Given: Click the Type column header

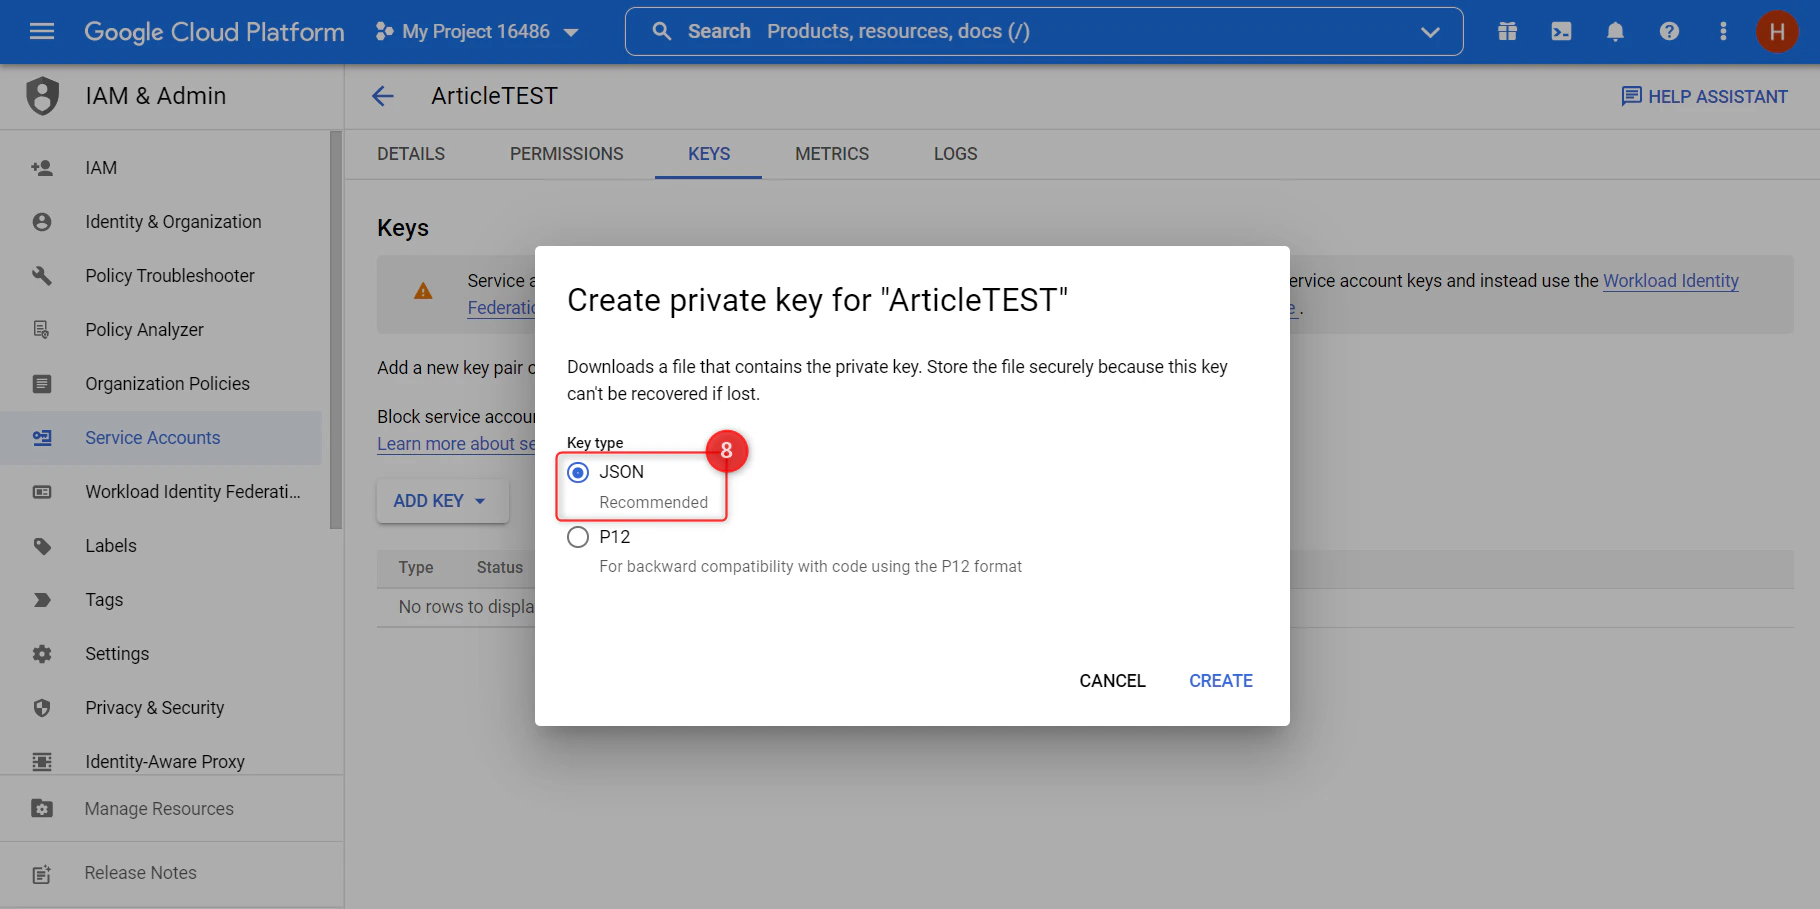Looking at the screenshot, I should (x=416, y=568).
